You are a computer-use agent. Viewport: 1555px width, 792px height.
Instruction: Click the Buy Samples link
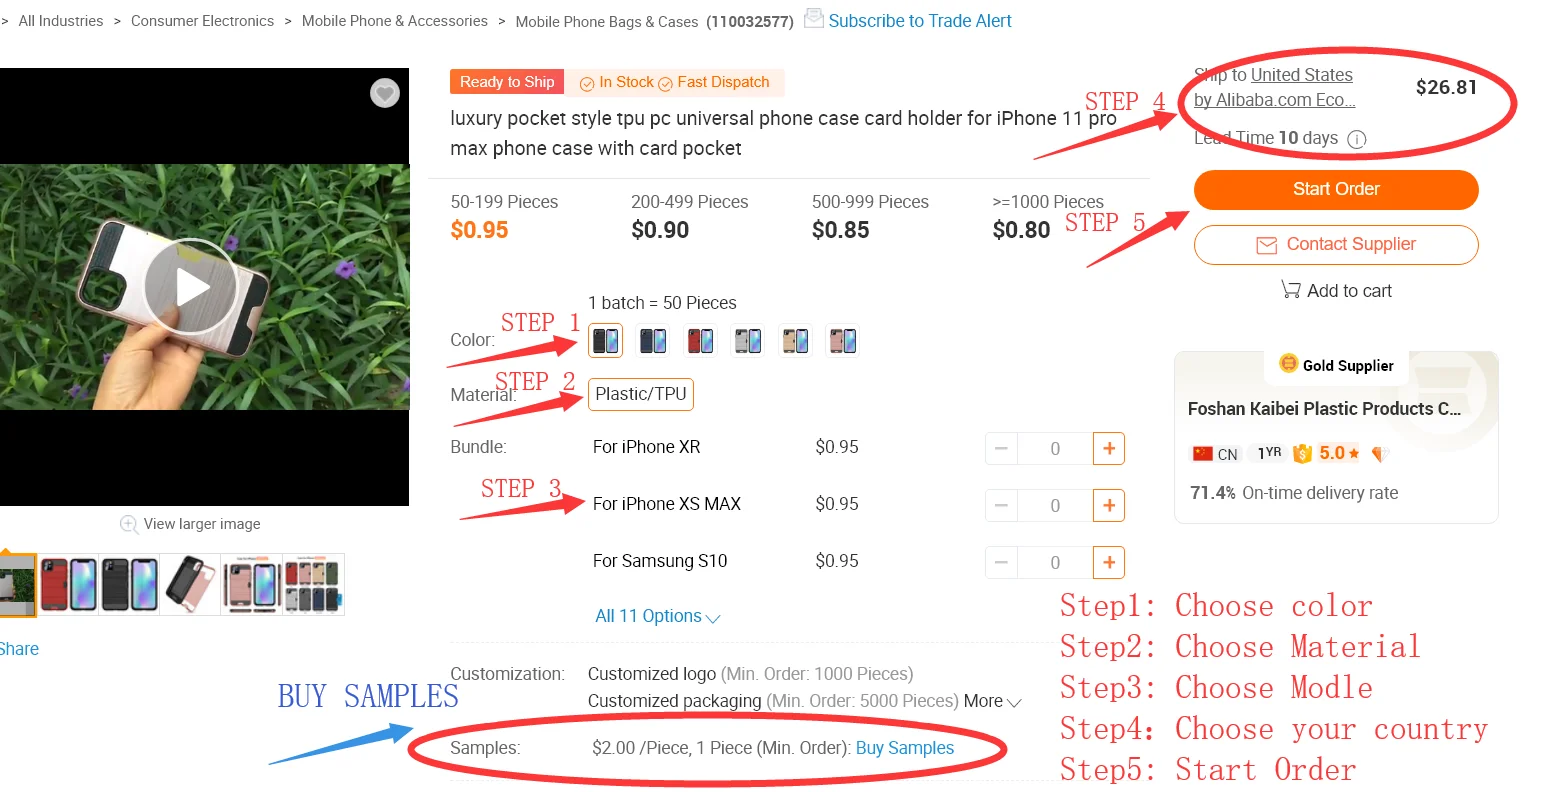click(x=905, y=748)
